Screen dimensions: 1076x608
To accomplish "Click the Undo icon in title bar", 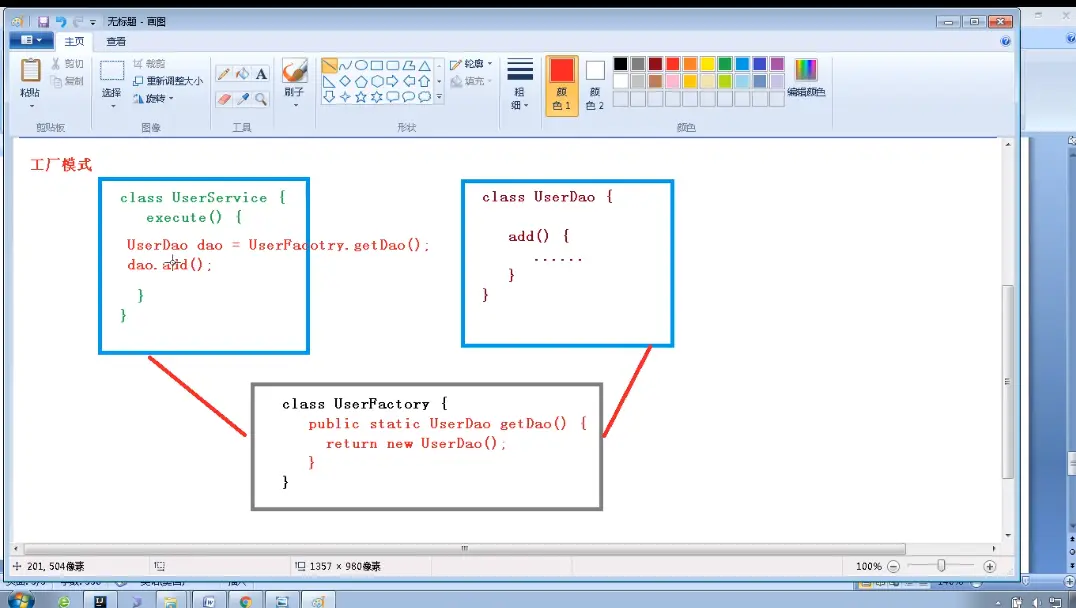I will click(x=61, y=22).
